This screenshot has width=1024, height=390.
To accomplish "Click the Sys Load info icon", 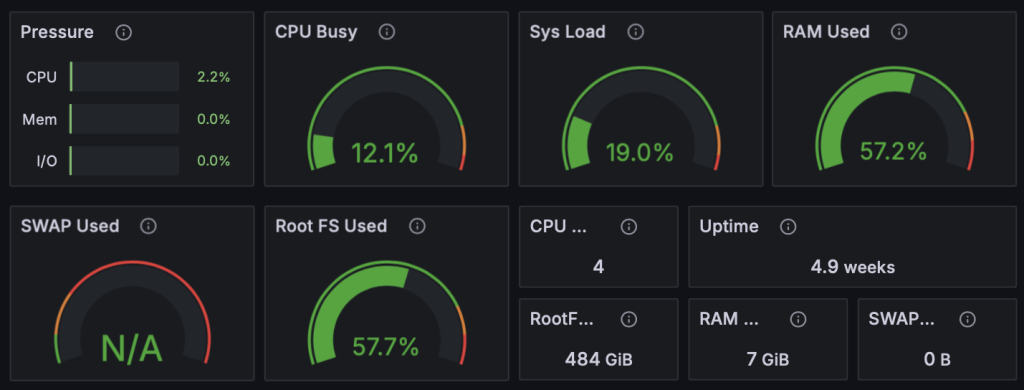I will (x=635, y=32).
